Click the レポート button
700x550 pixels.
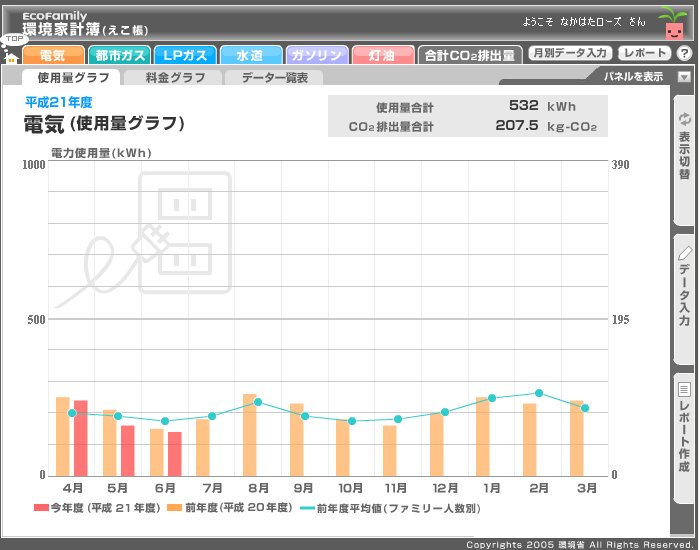coord(644,53)
